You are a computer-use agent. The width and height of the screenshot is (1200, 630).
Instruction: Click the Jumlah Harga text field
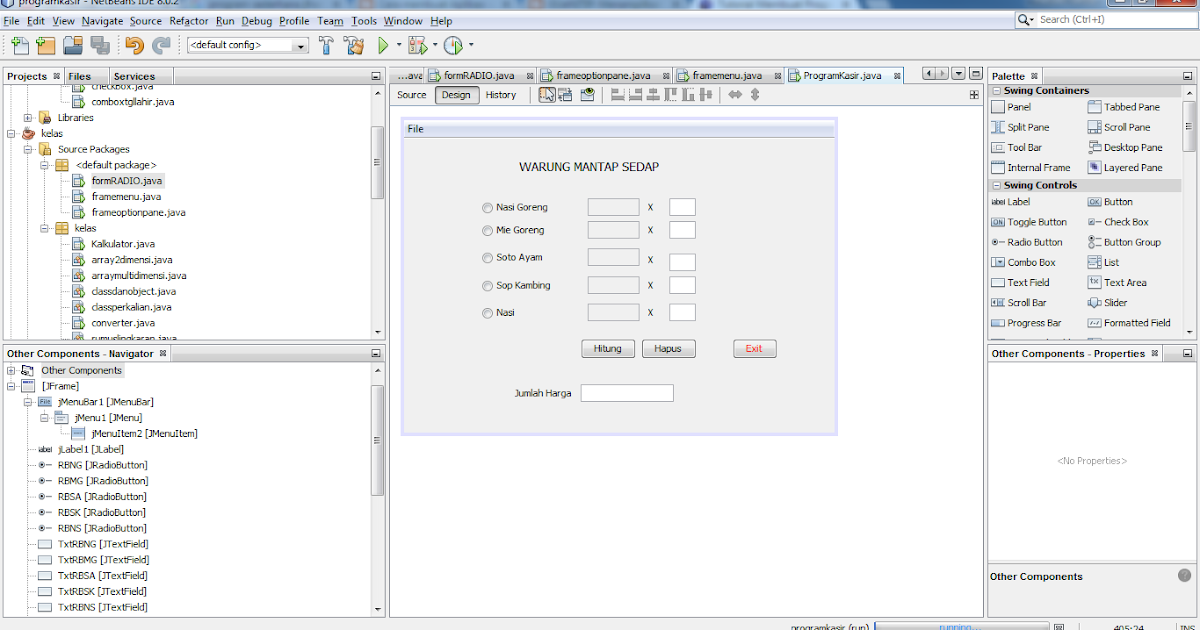click(627, 392)
